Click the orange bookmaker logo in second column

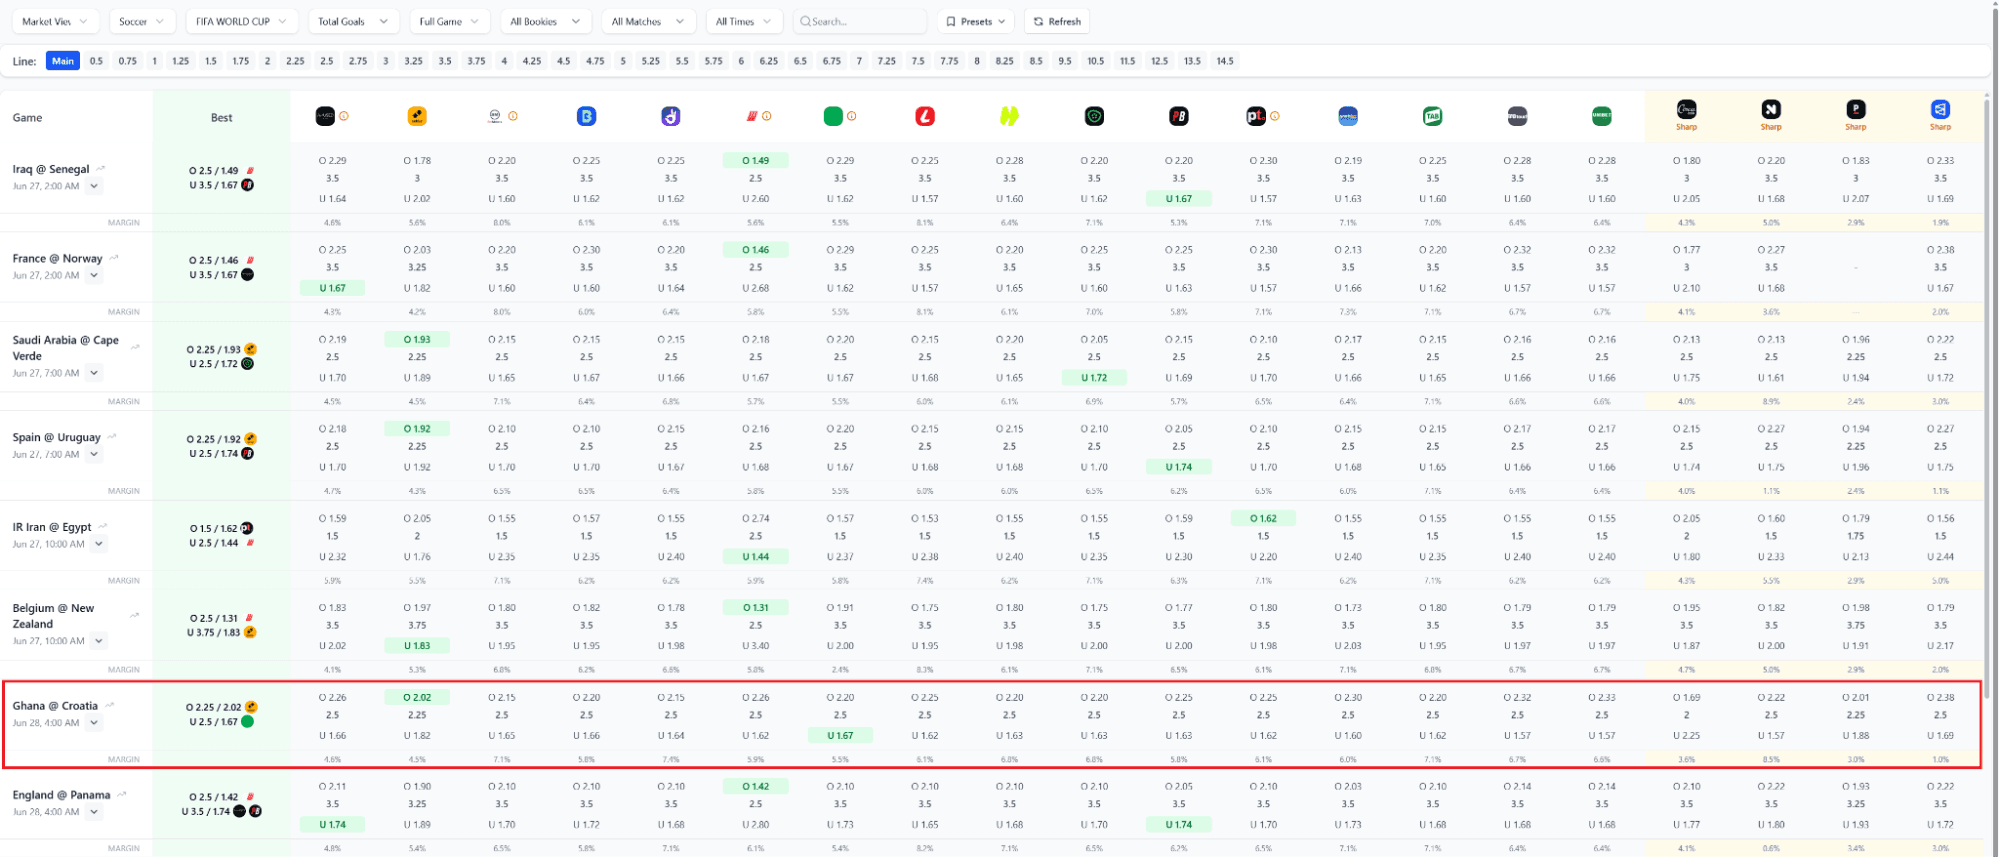pyautogui.click(x=417, y=117)
